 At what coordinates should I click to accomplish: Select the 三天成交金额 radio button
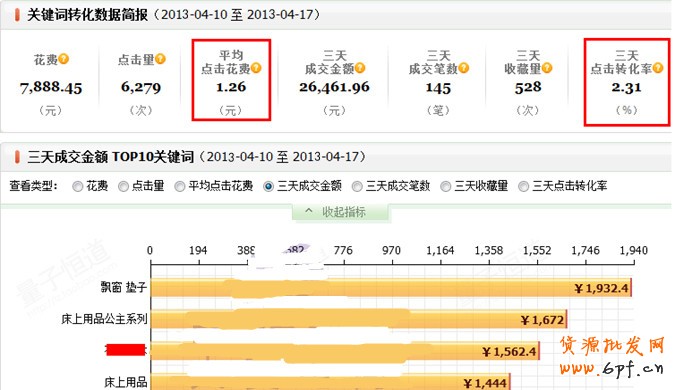pyautogui.click(x=269, y=187)
